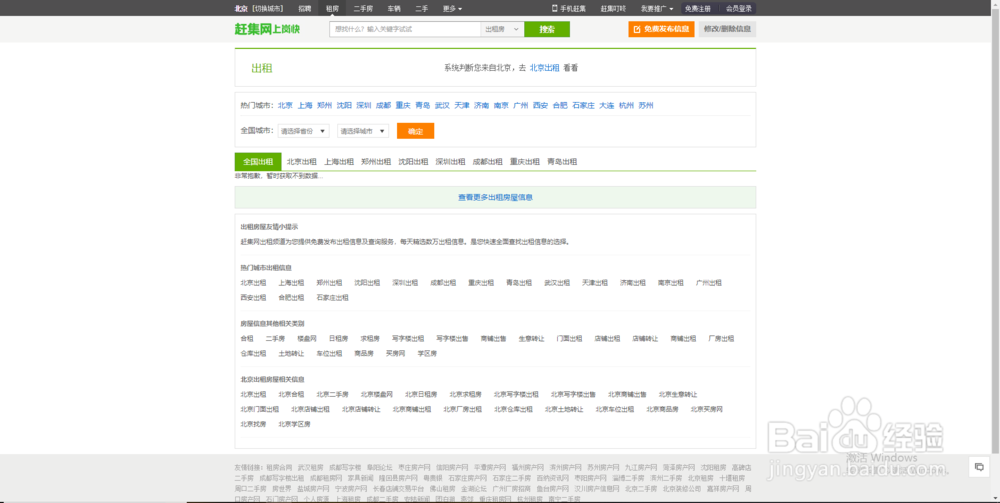Open the 更多 dropdown in top navigation
This screenshot has height=503, width=1000.
pyautogui.click(x=452, y=9)
